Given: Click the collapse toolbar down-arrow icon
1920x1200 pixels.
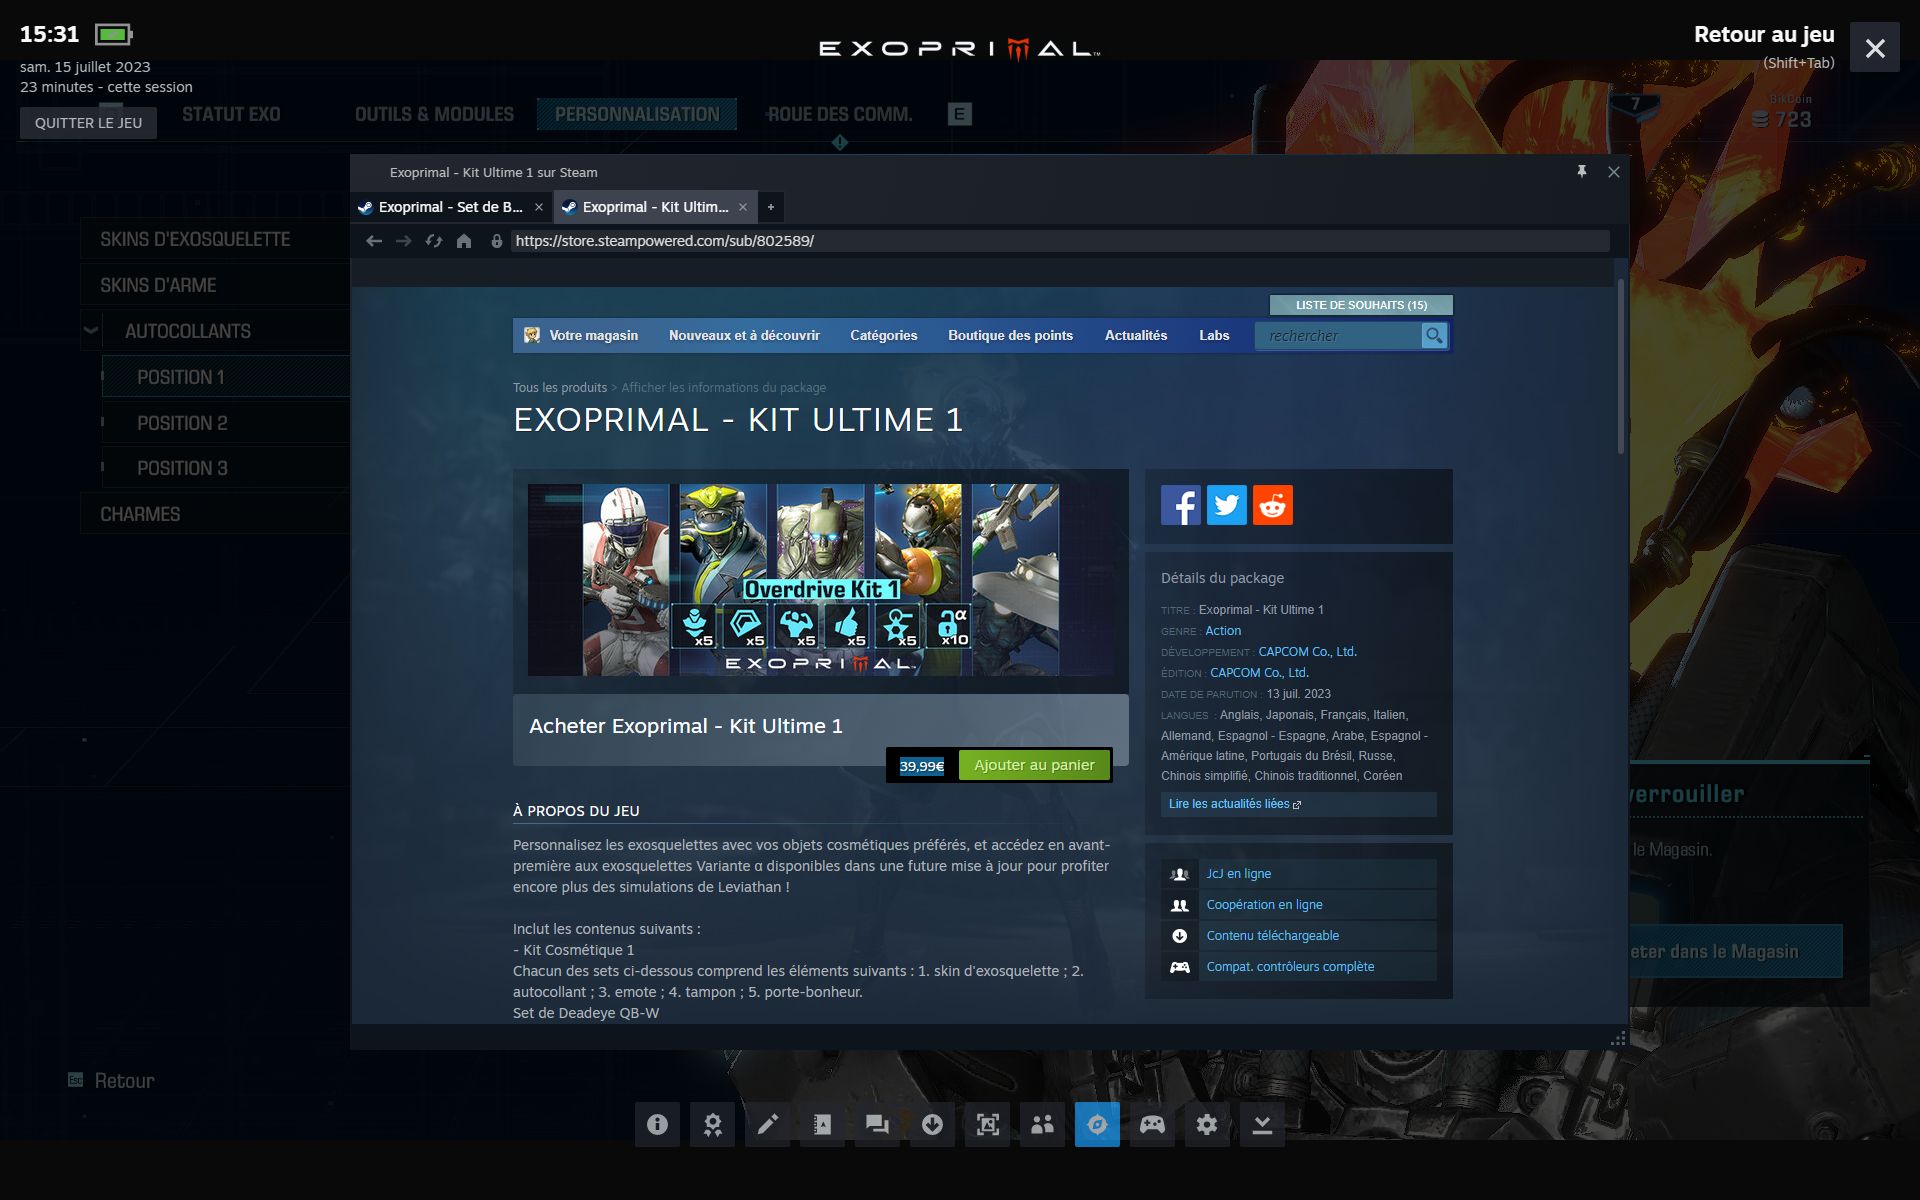Looking at the screenshot, I should 1262,1125.
